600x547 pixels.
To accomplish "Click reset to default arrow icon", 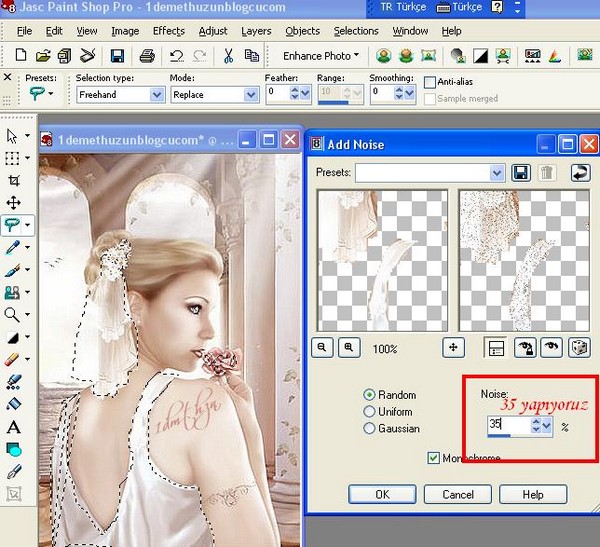I will pyautogui.click(x=579, y=173).
